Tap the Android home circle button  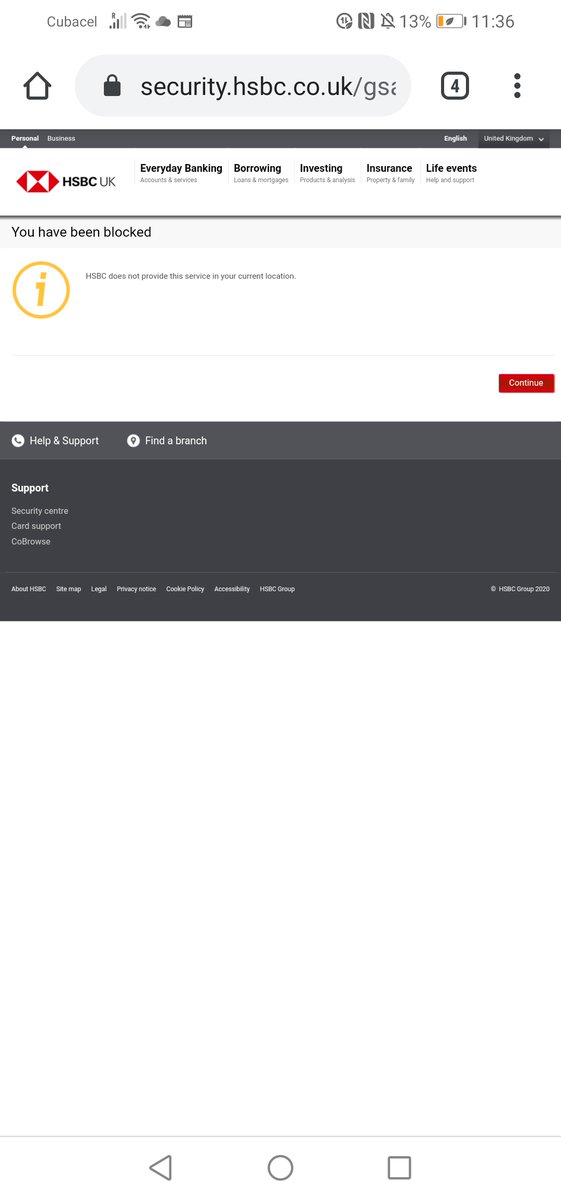coord(280,1167)
